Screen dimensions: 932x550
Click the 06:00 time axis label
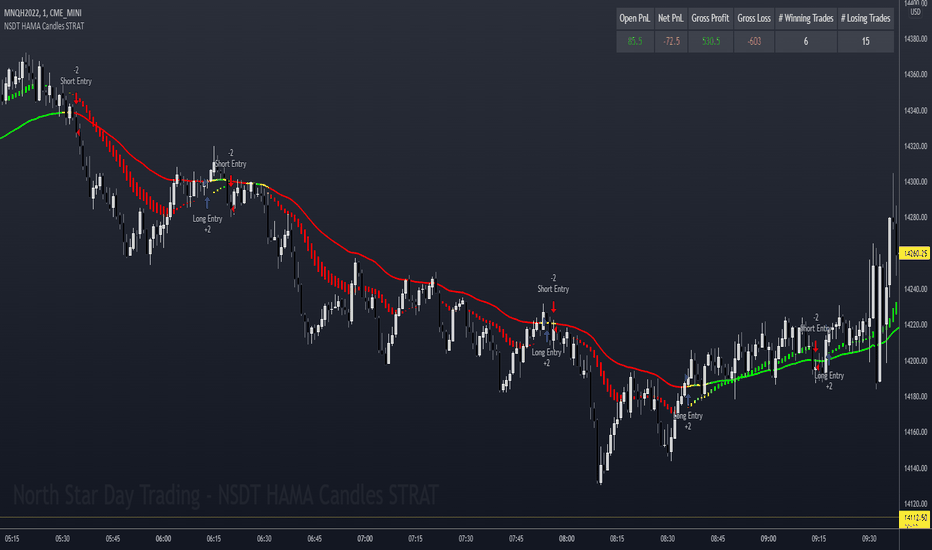pos(163,539)
